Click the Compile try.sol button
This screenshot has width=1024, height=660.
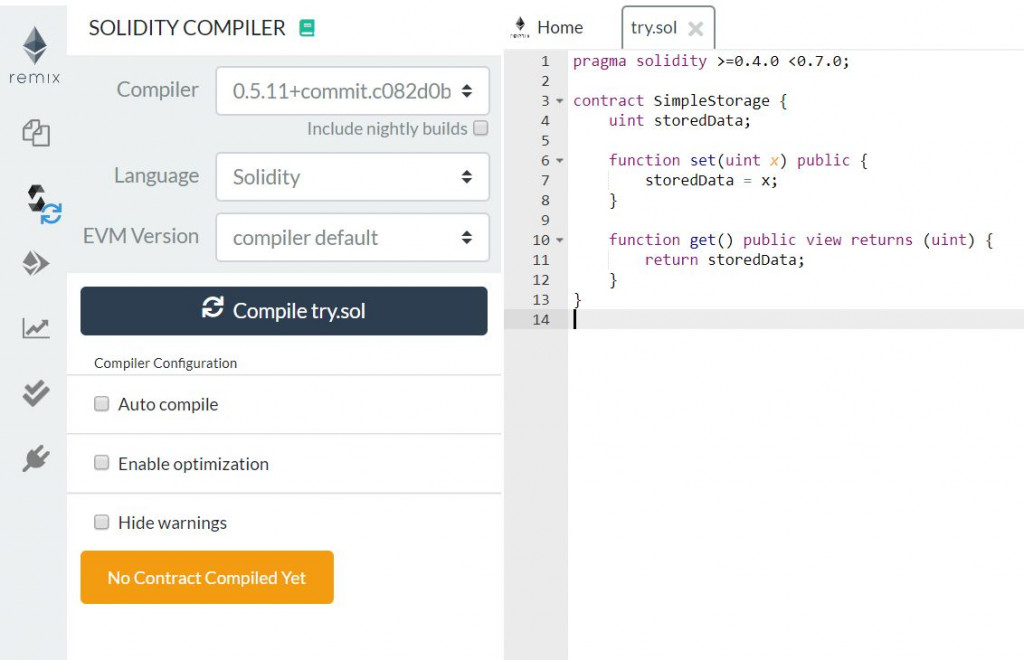[x=284, y=311]
